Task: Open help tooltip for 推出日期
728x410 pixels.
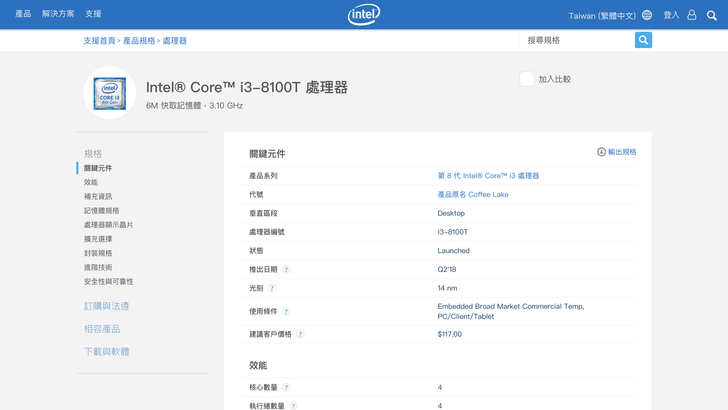Action: tap(286, 270)
